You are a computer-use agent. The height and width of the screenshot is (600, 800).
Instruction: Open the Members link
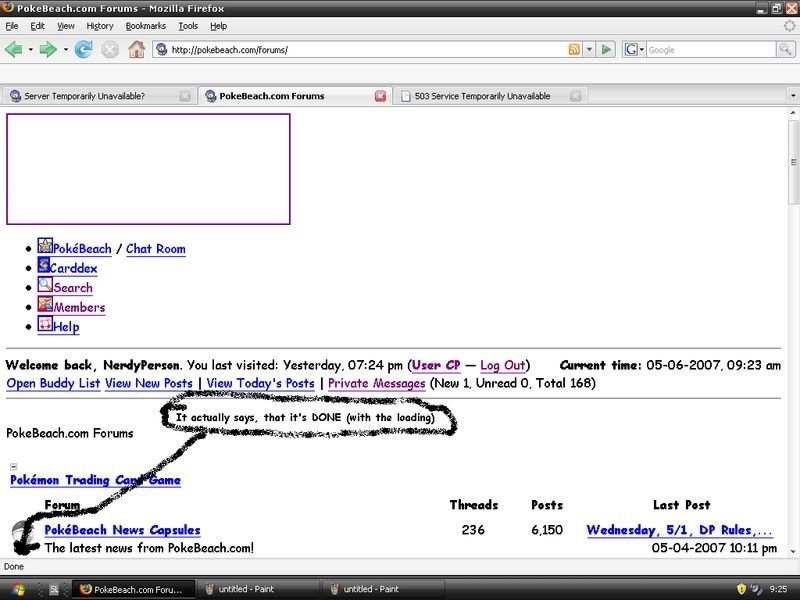click(x=79, y=308)
